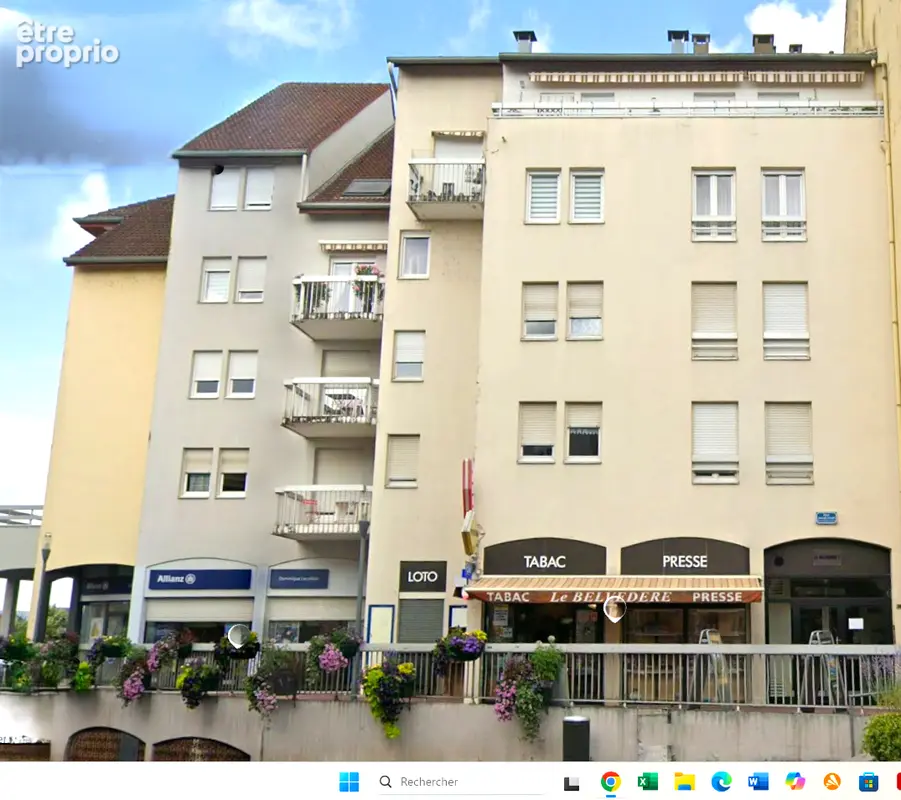This screenshot has height=800, width=901.
Task: Click the orange app icon in taskbar
Action: [831, 782]
